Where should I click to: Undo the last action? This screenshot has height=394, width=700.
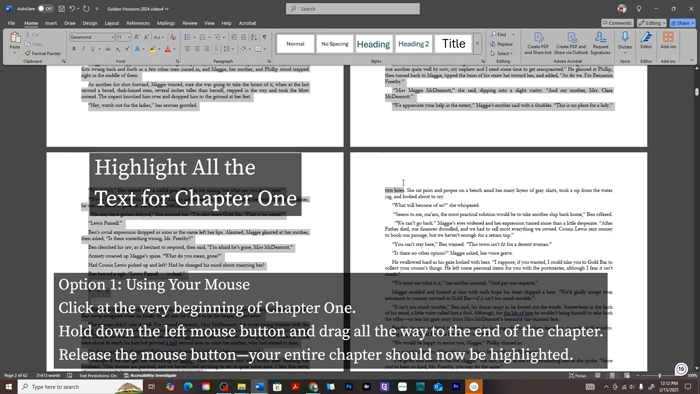tap(72, 8)
